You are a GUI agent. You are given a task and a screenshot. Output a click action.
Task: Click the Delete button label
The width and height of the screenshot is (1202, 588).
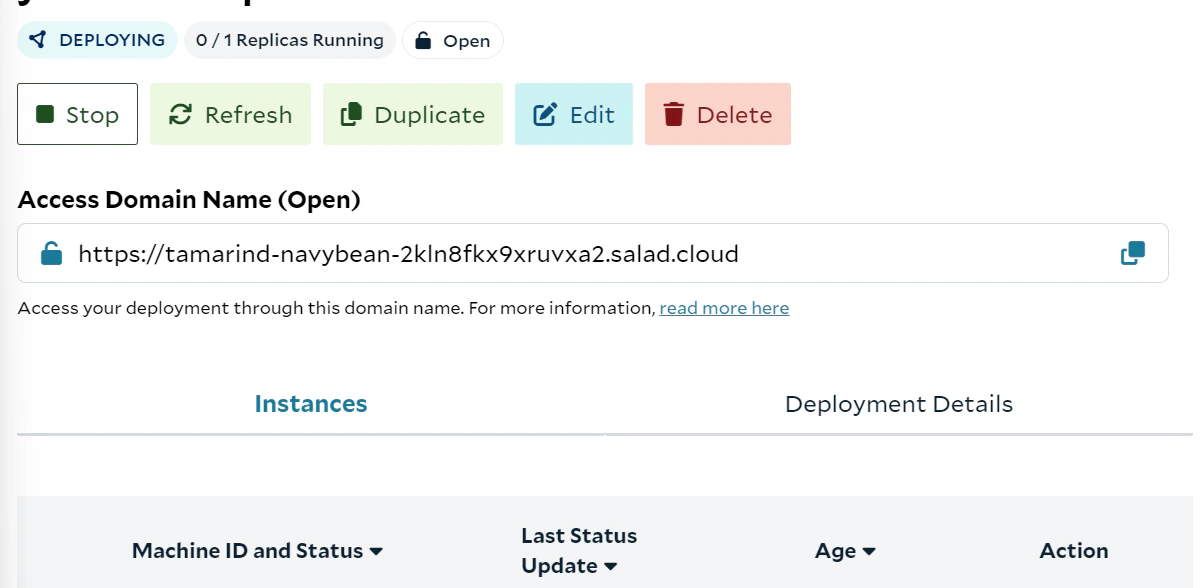click(735, 115)
